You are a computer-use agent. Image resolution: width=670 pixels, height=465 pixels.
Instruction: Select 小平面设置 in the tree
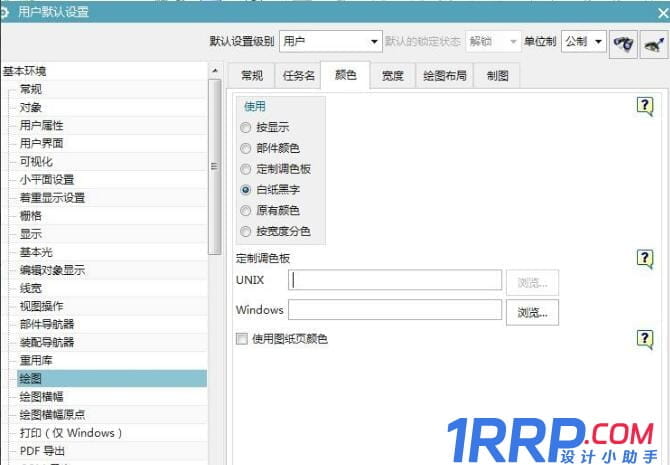click(47, 180)
